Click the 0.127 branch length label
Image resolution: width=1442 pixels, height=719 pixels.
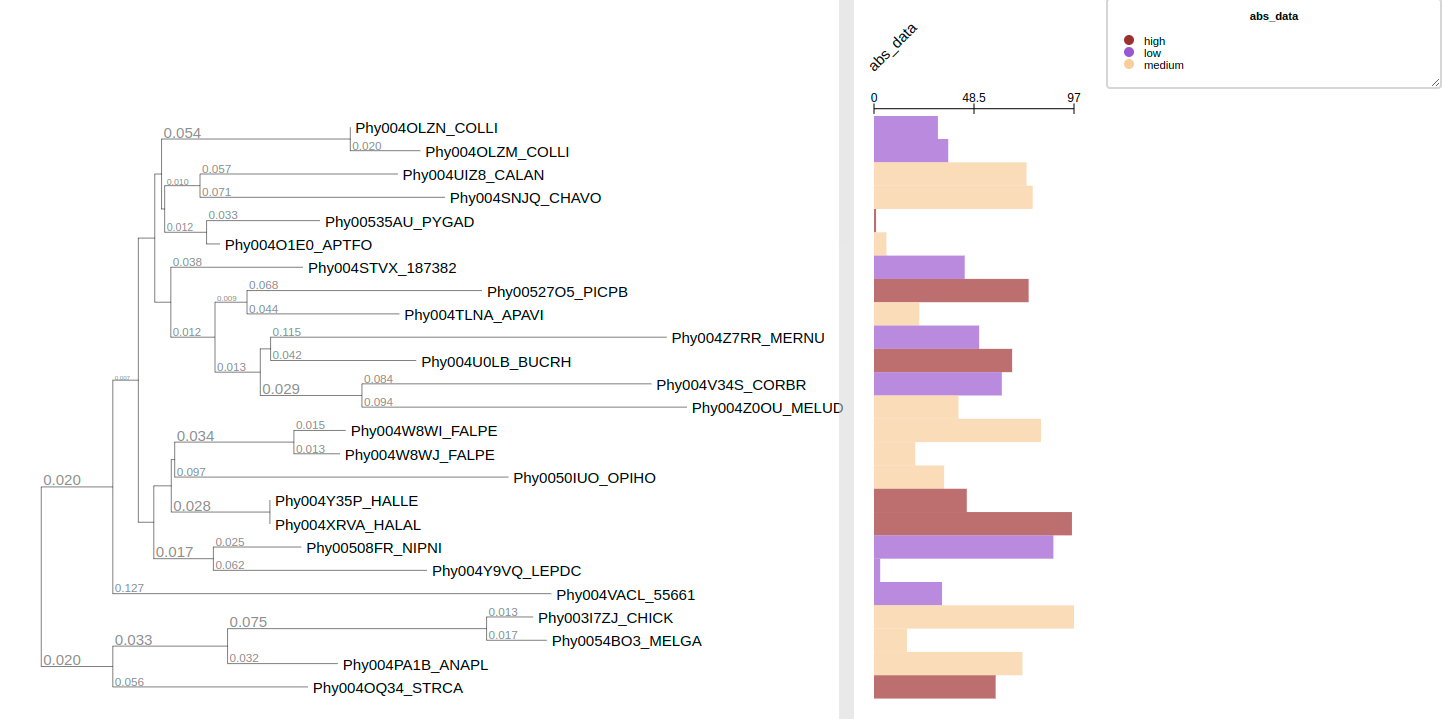click(x=129, y=588)
